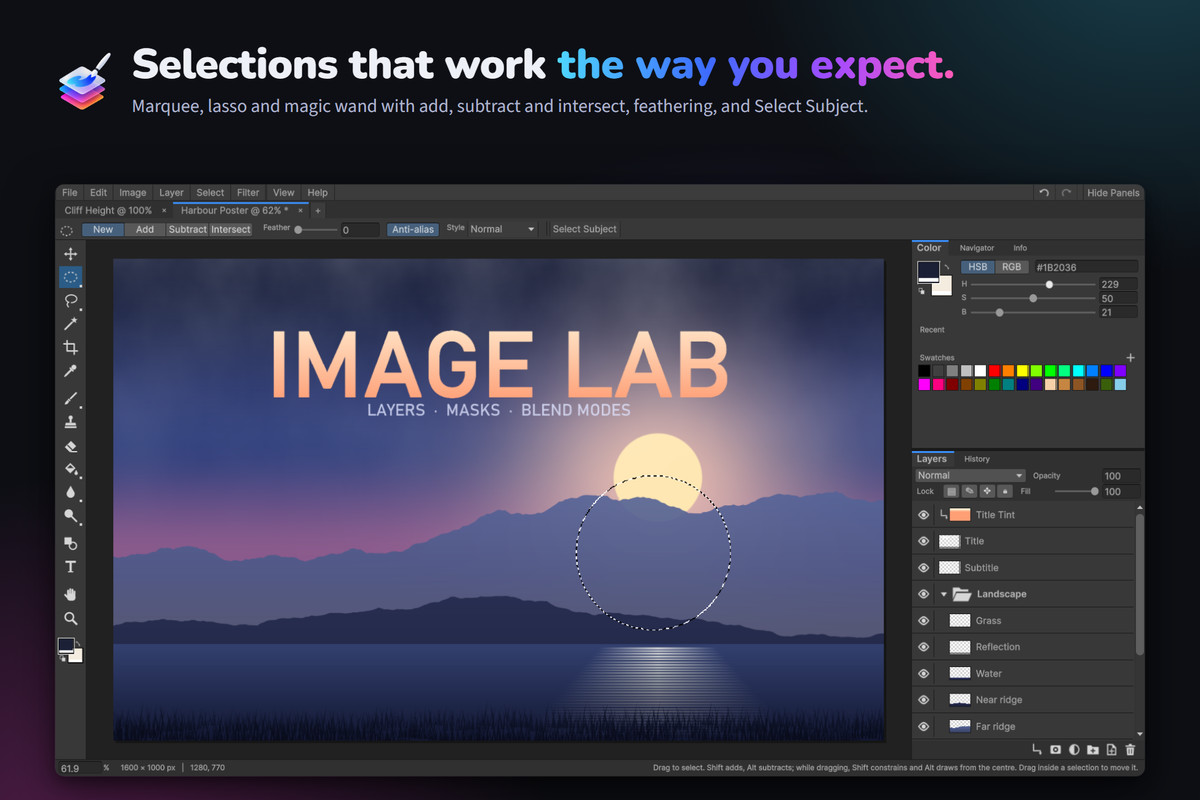This screenshot has width=1200, height=800.
Task: Hide the Water layer
Action: coord(924,674)
